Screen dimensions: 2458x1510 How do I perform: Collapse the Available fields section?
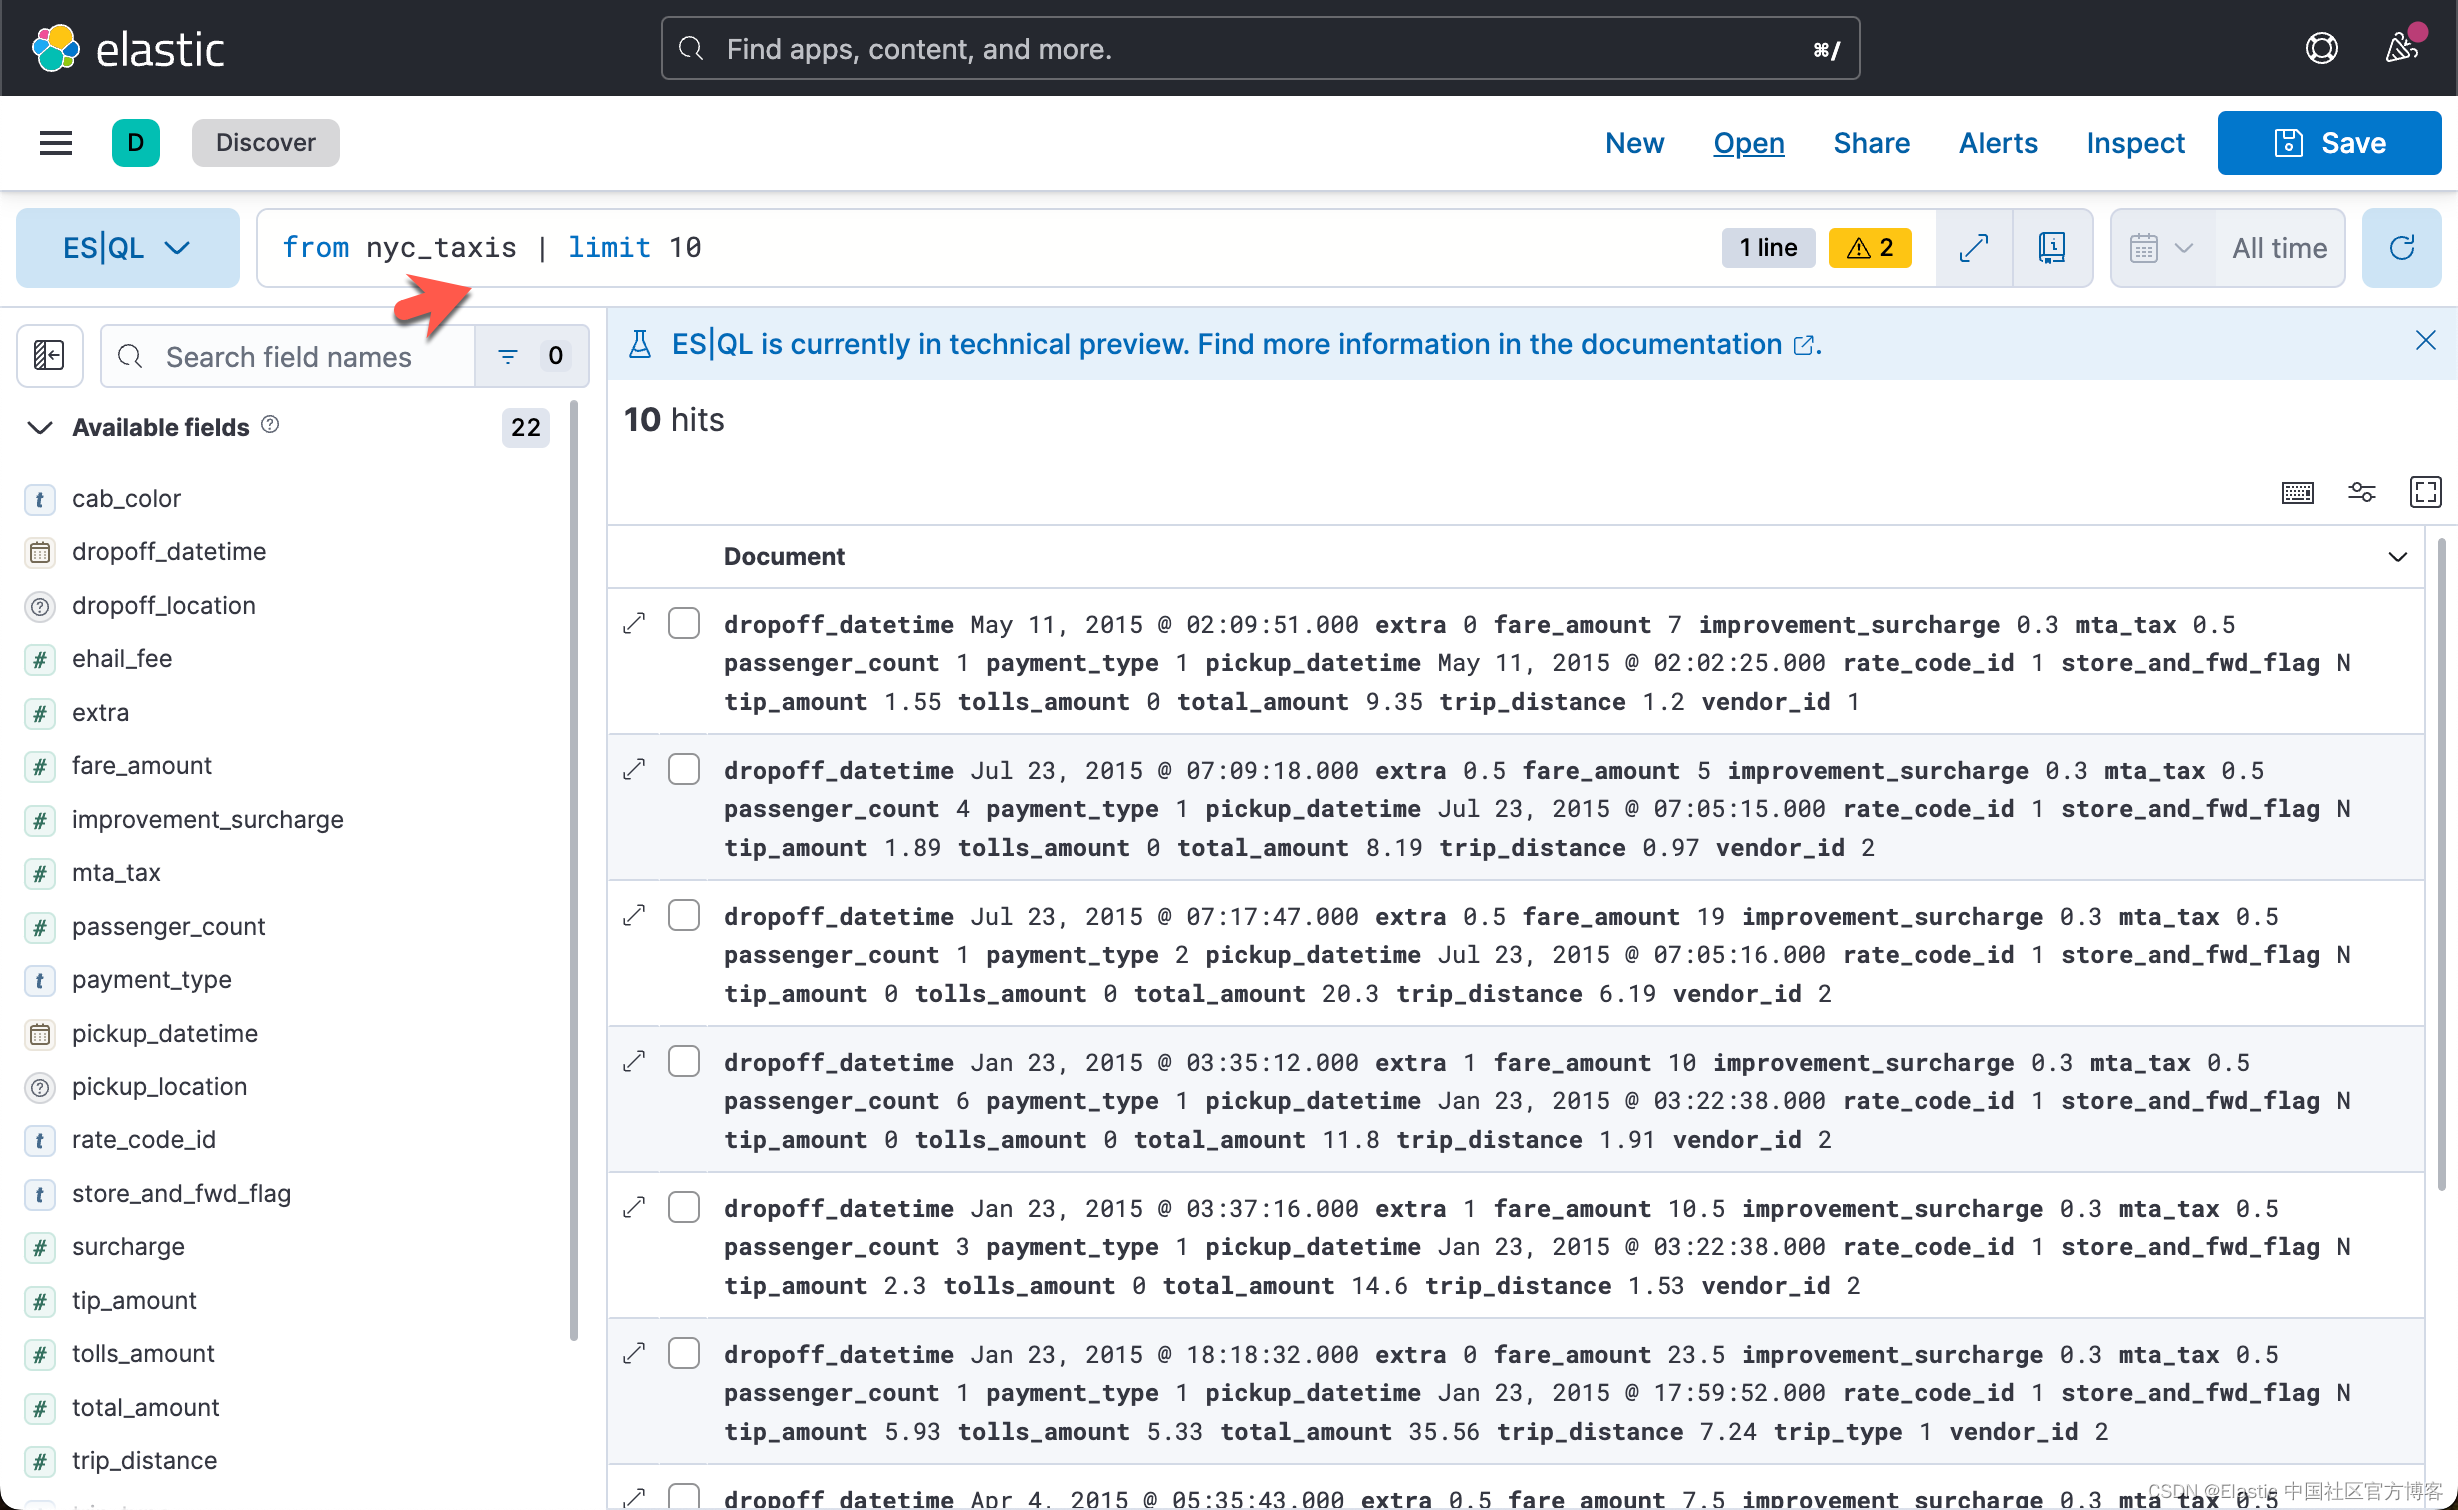(x=40, y=427)
